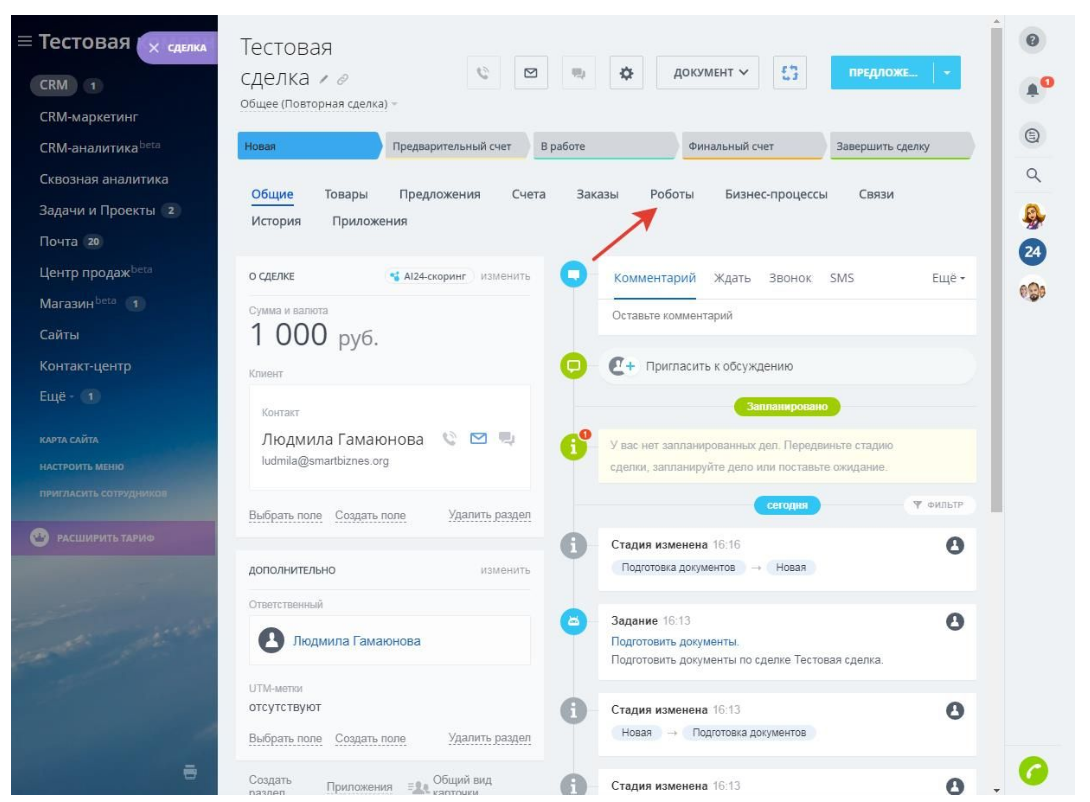Open notifications bell icon

[x=1032, y=89]
